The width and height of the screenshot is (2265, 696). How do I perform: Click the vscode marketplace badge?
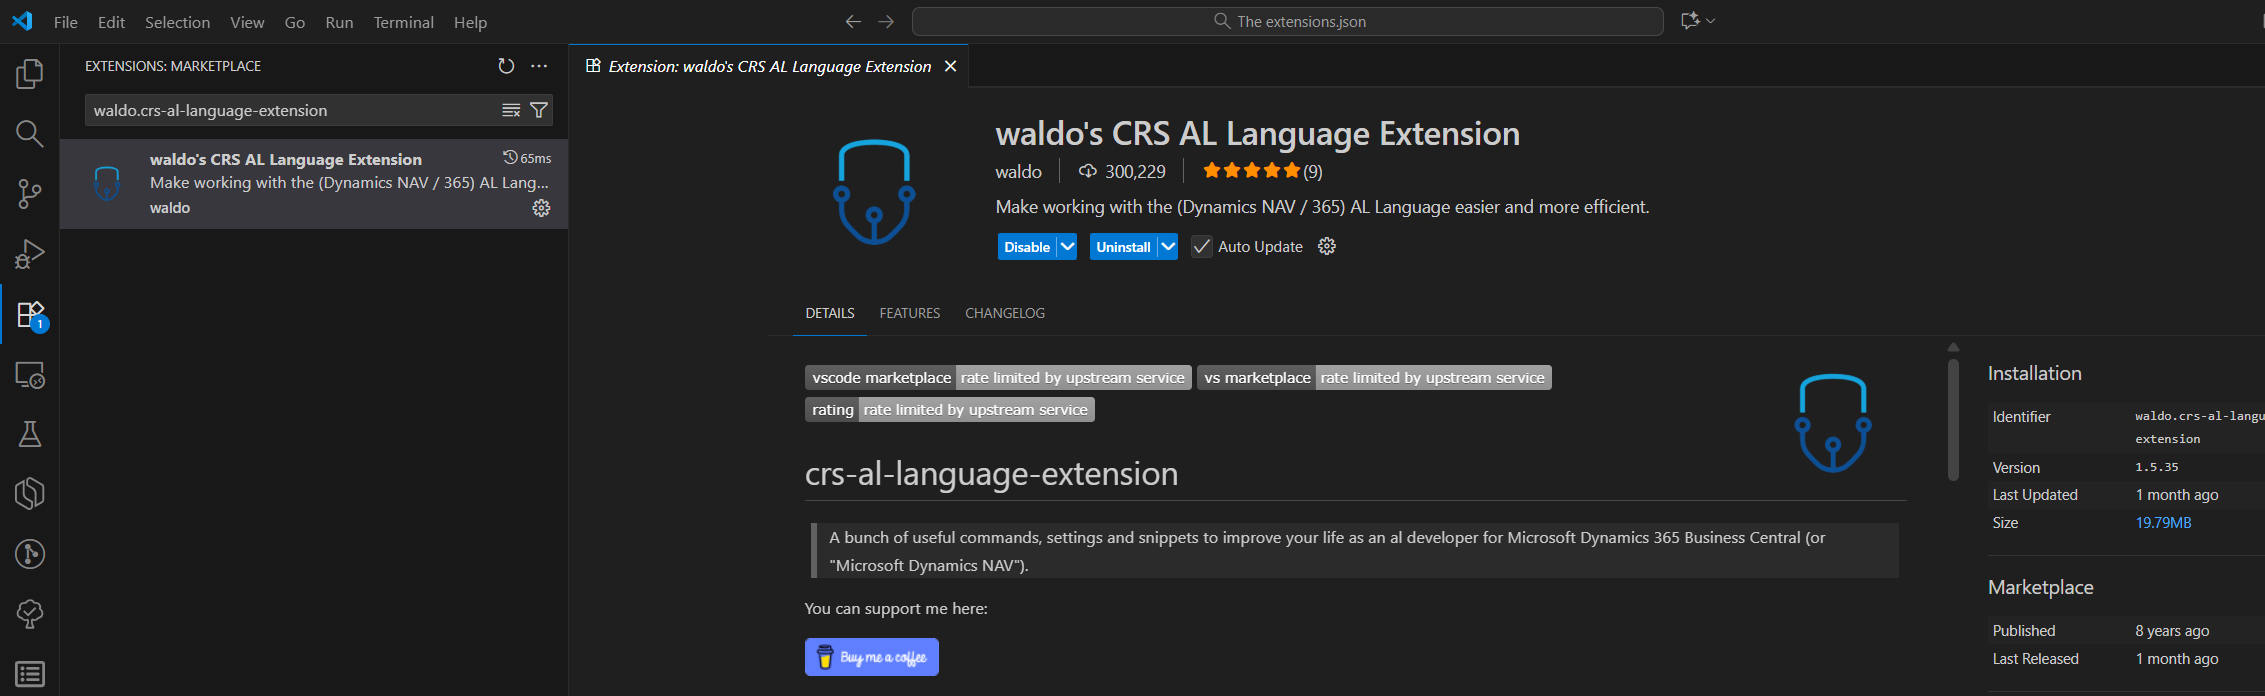[x=998, y=377]
